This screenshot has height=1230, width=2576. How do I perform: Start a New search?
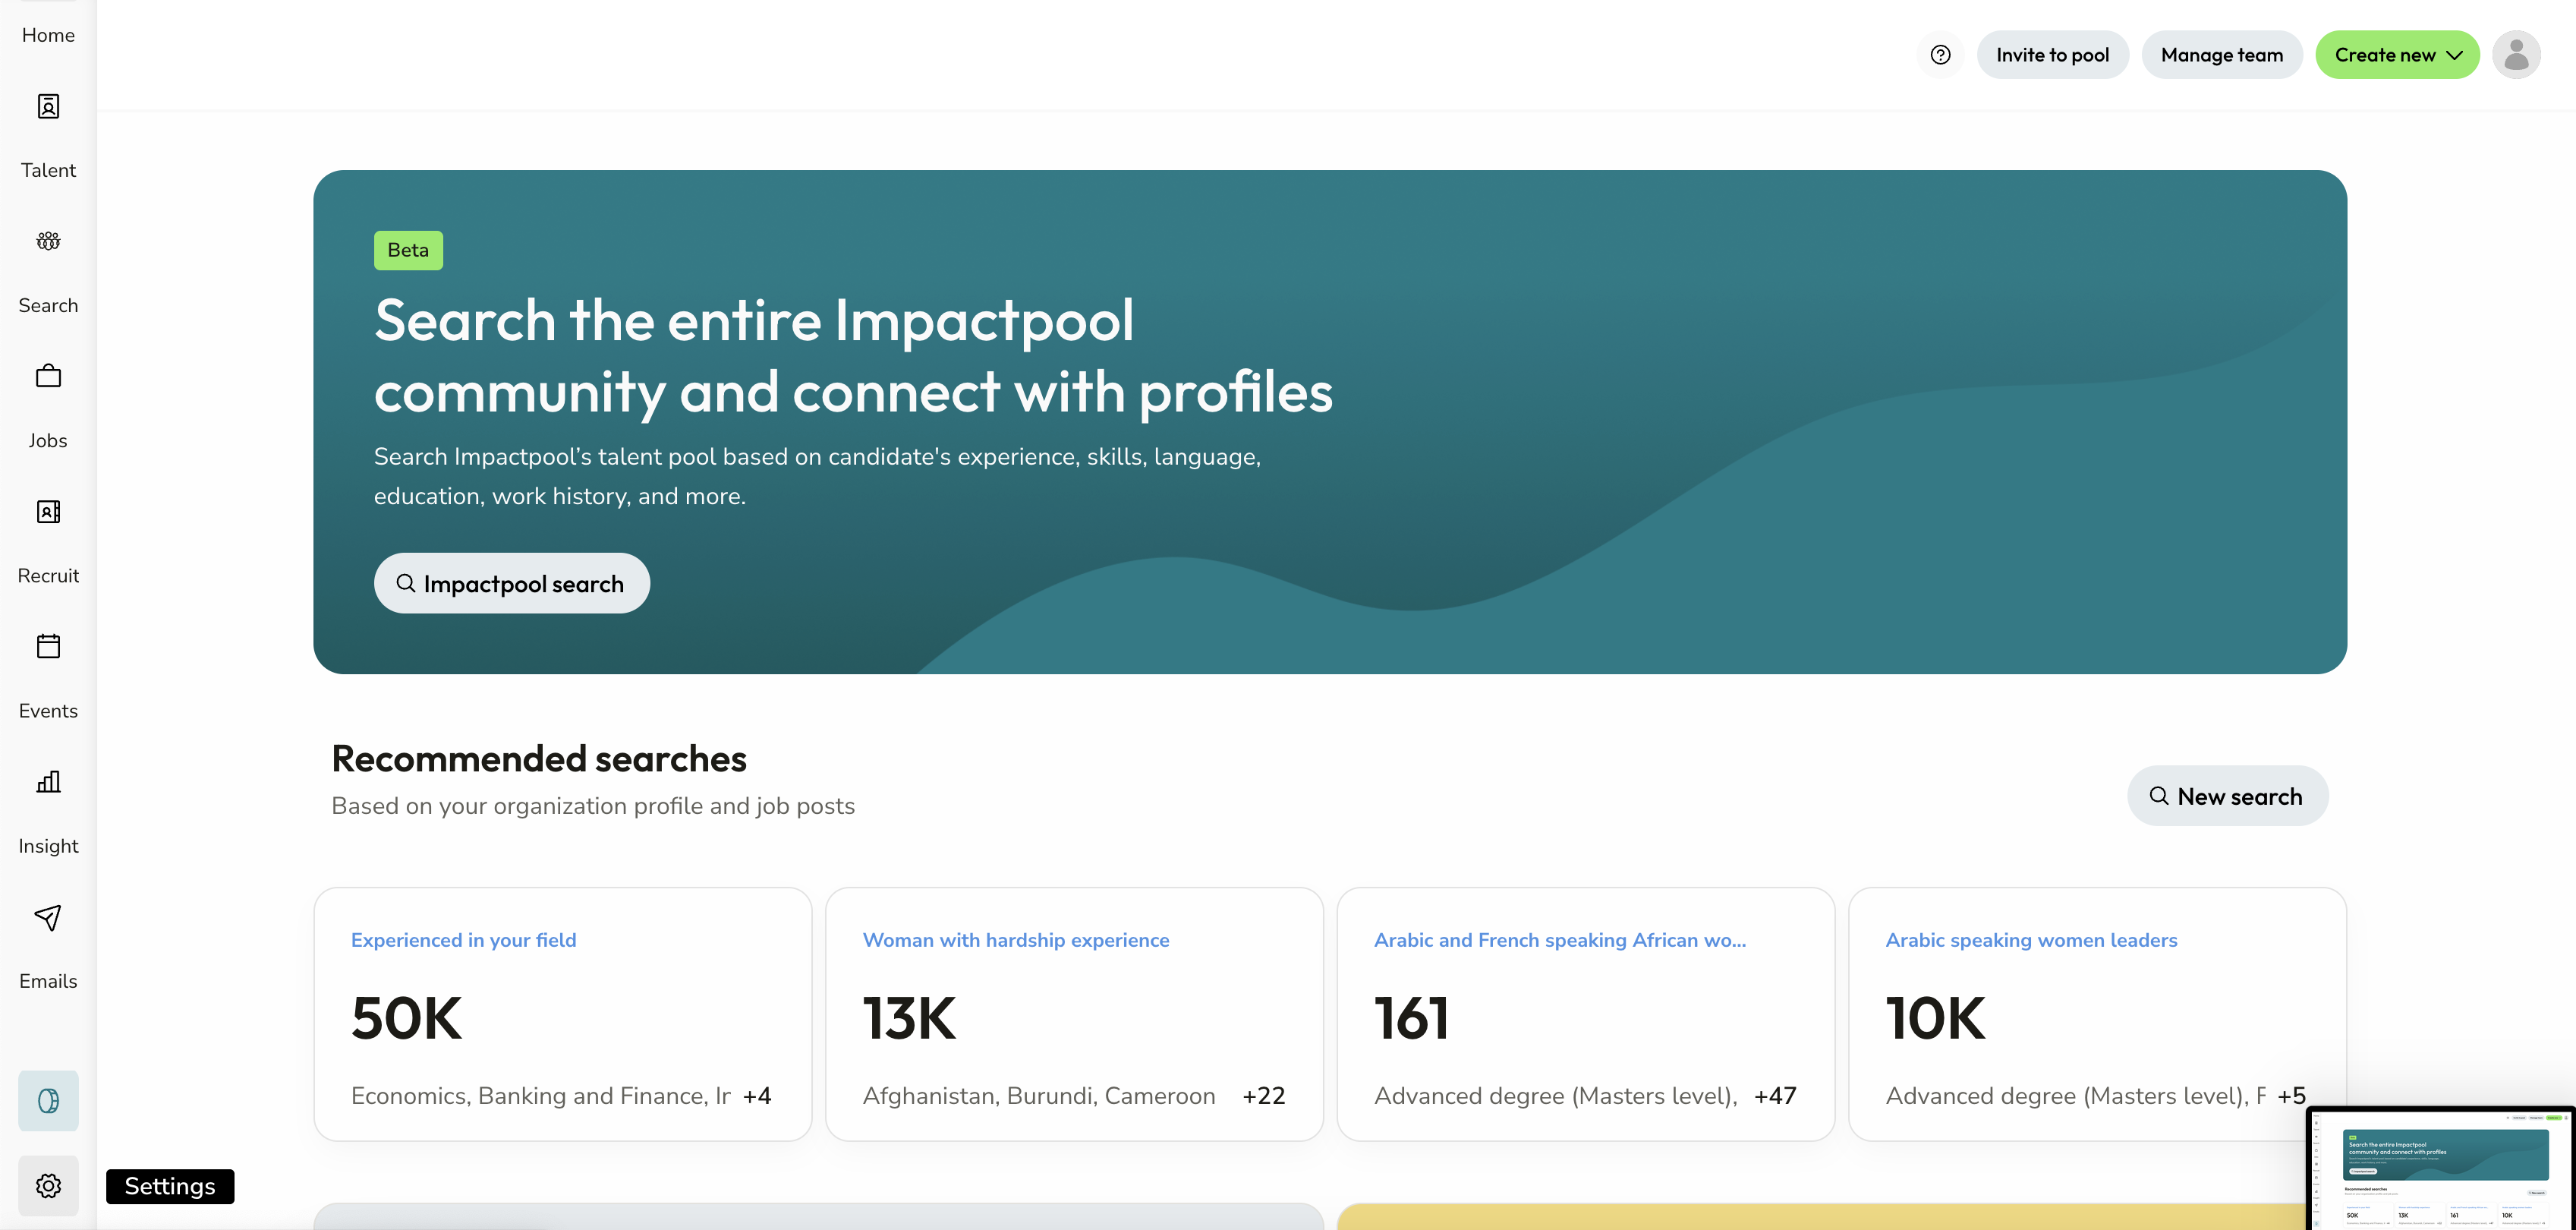2227,796
